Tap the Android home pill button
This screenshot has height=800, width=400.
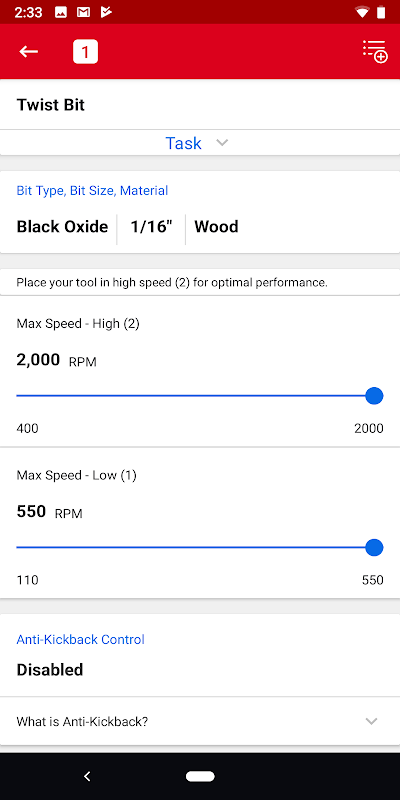pyautogui.click(x=200, y=776)
